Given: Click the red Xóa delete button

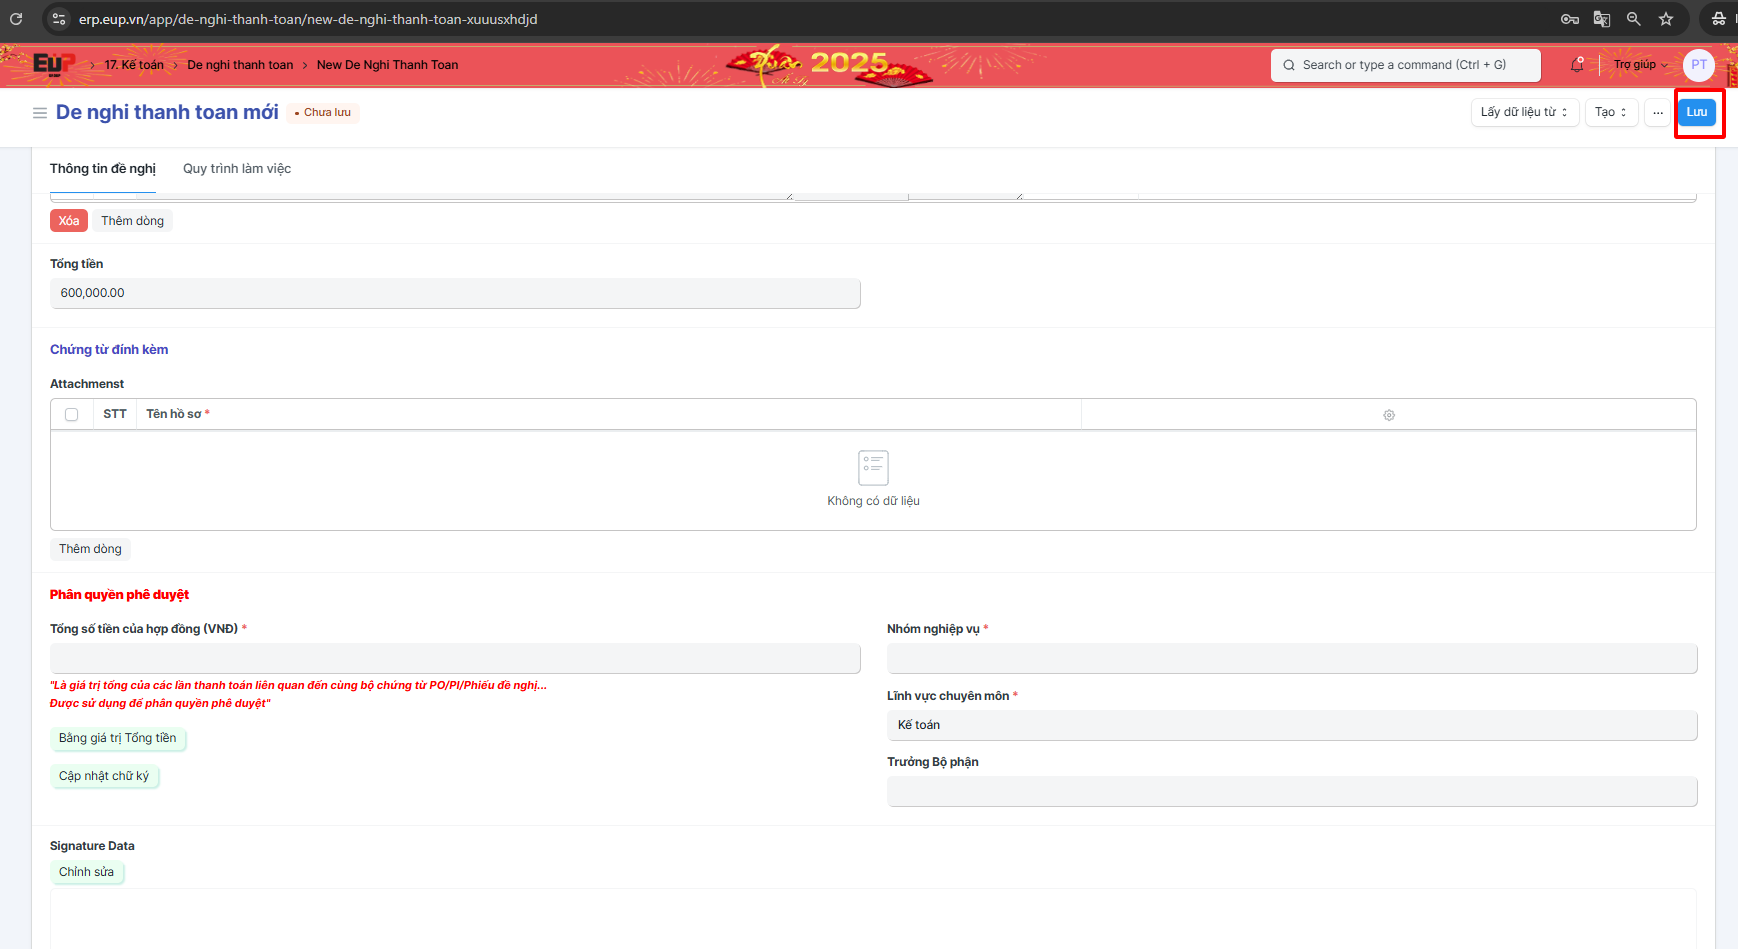Looking at the screenshot, I should [x=69, y=221].
